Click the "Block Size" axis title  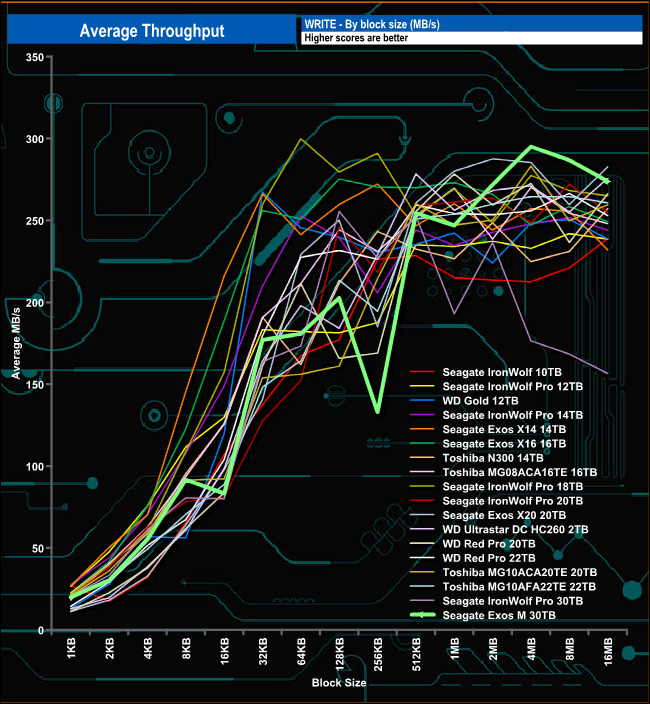click(339, 683)
